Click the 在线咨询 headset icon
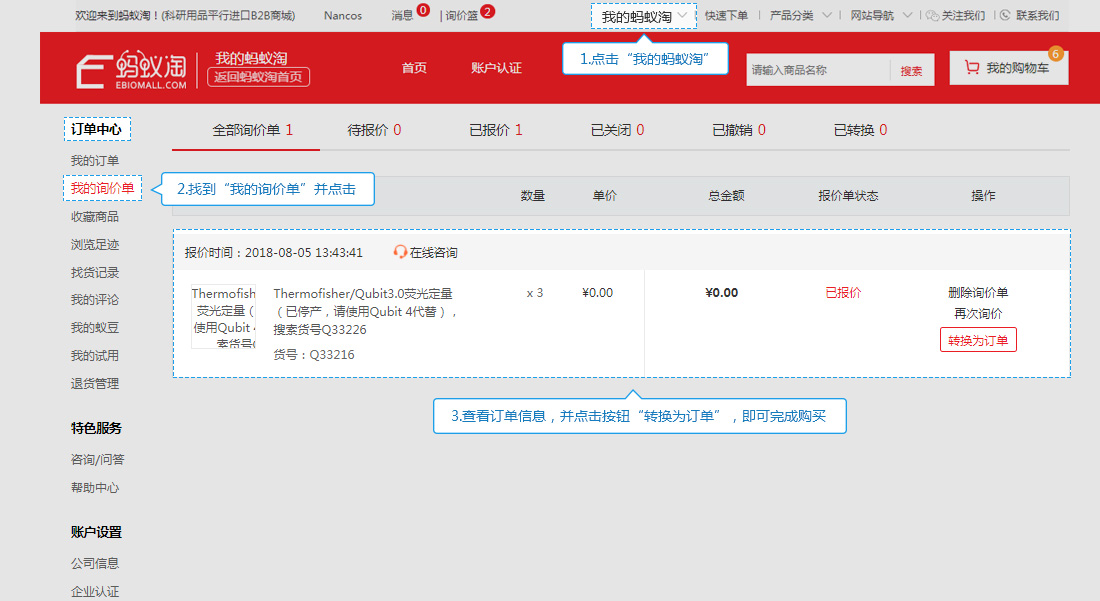 400,252
